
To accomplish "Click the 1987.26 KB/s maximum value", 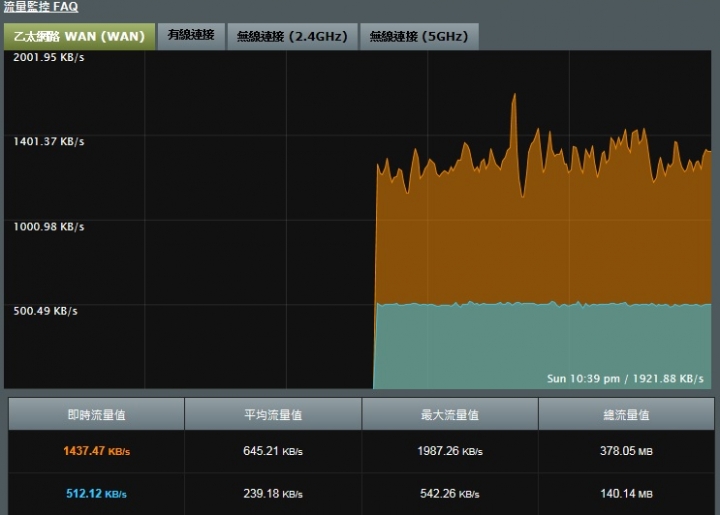I will (450, 451).
